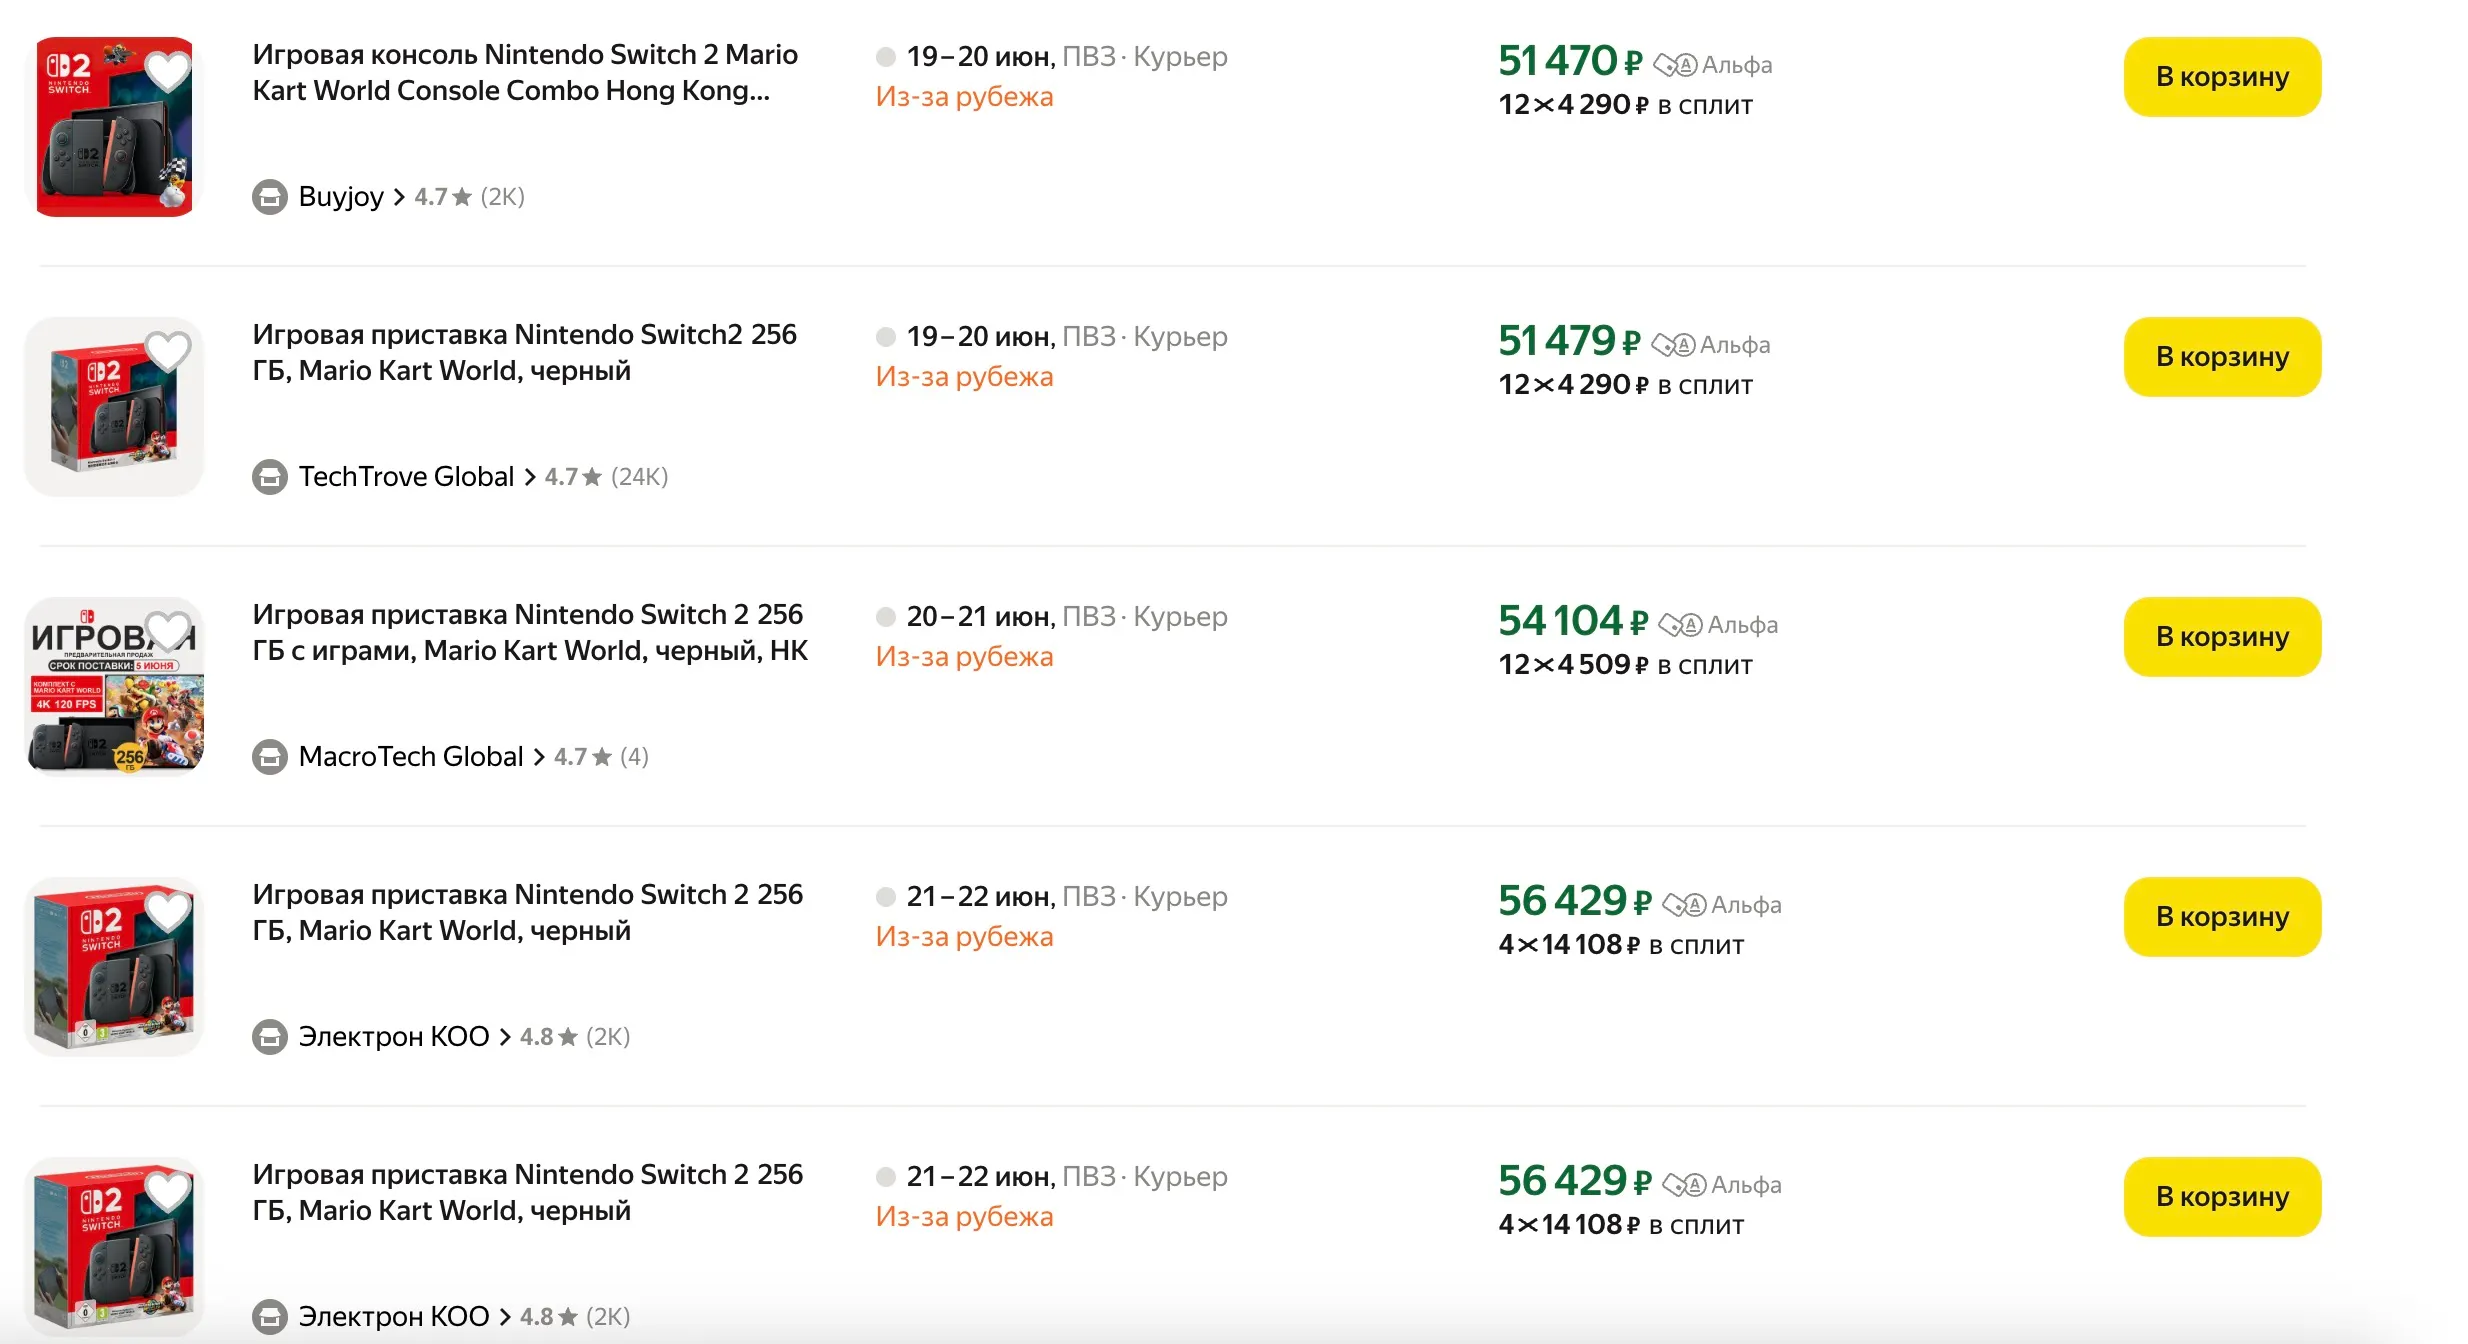The image size is (2468, 1344).
Task: Add MacroTech Global listing to favorites heart
Action: pyautogui.click(x=167, y=631)
